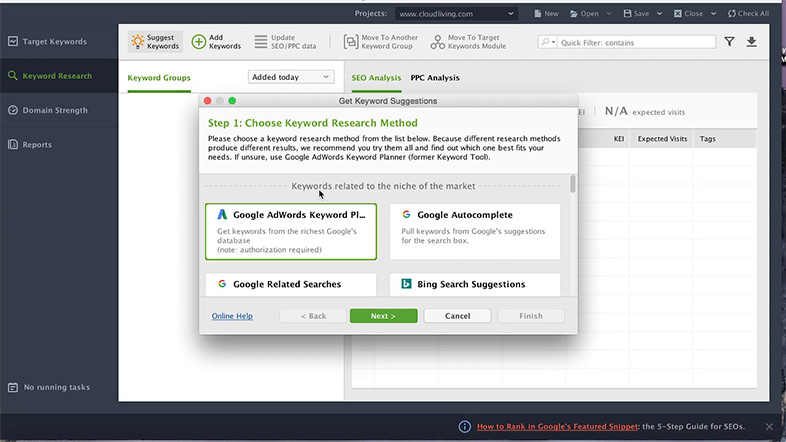
Task: Switch to SEO Analysis tab
Action: tap(376, 78)
